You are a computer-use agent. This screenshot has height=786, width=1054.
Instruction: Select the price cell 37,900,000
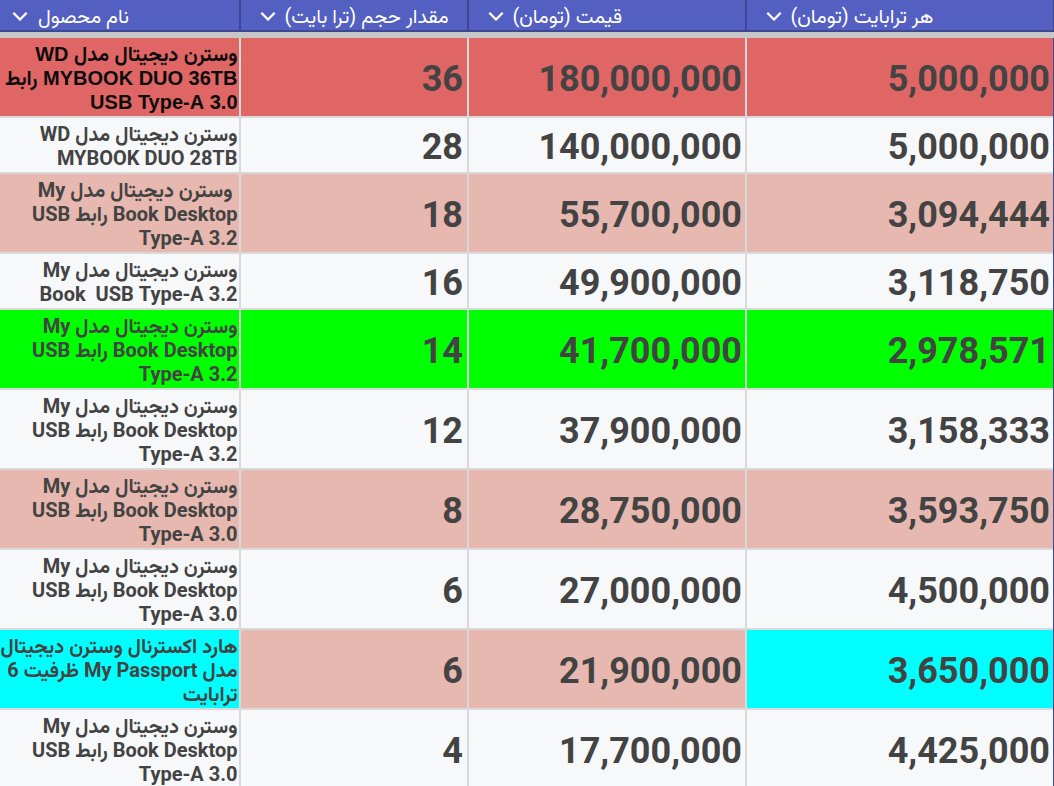607,430
